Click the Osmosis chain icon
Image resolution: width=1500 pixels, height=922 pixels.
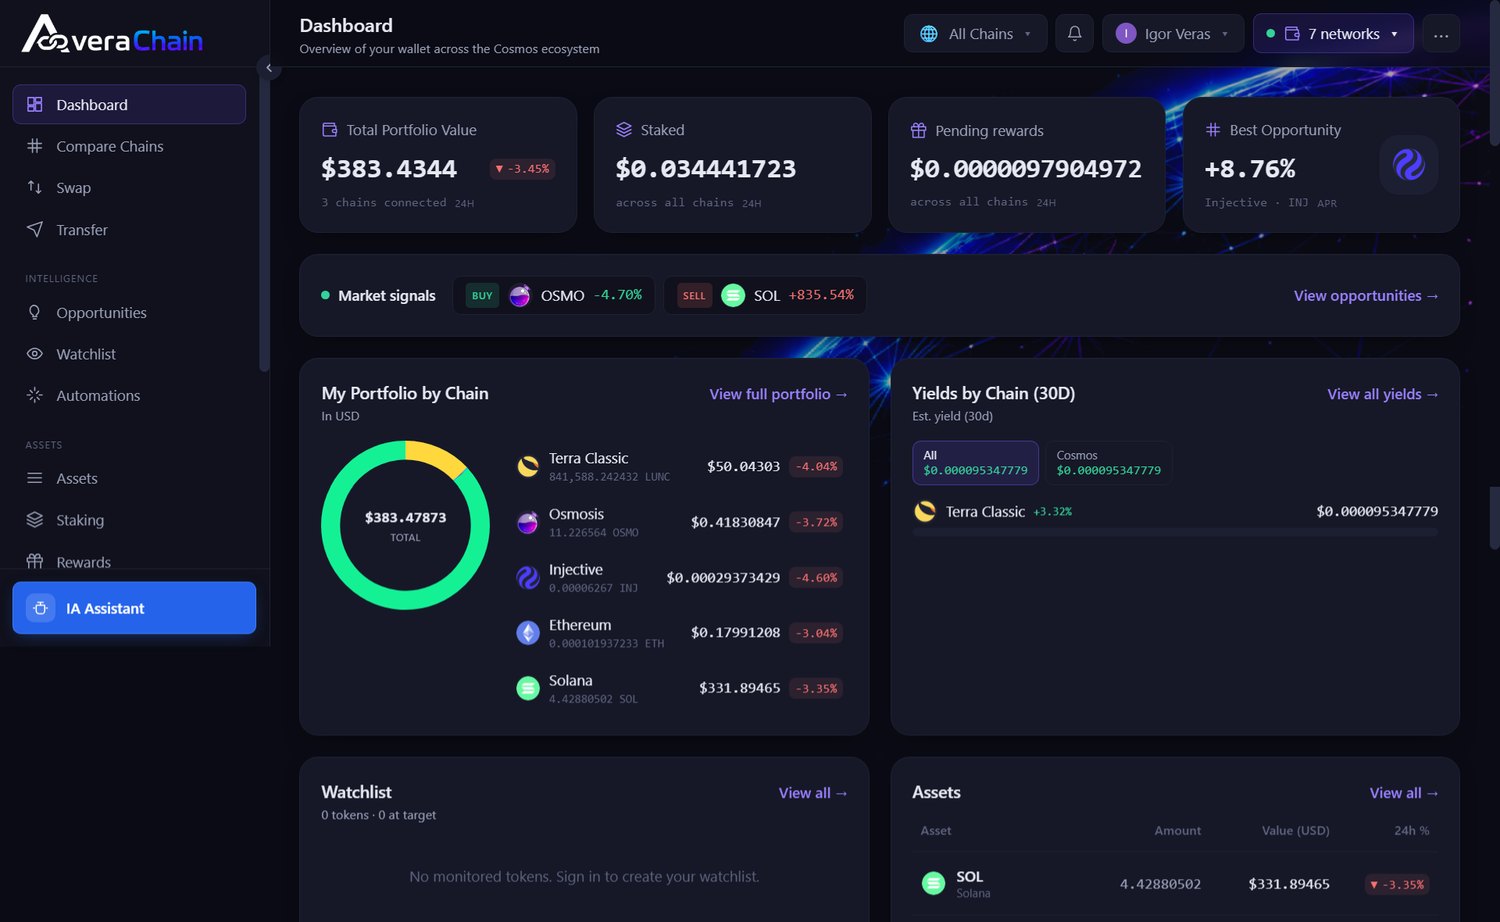tap(528, 522)
